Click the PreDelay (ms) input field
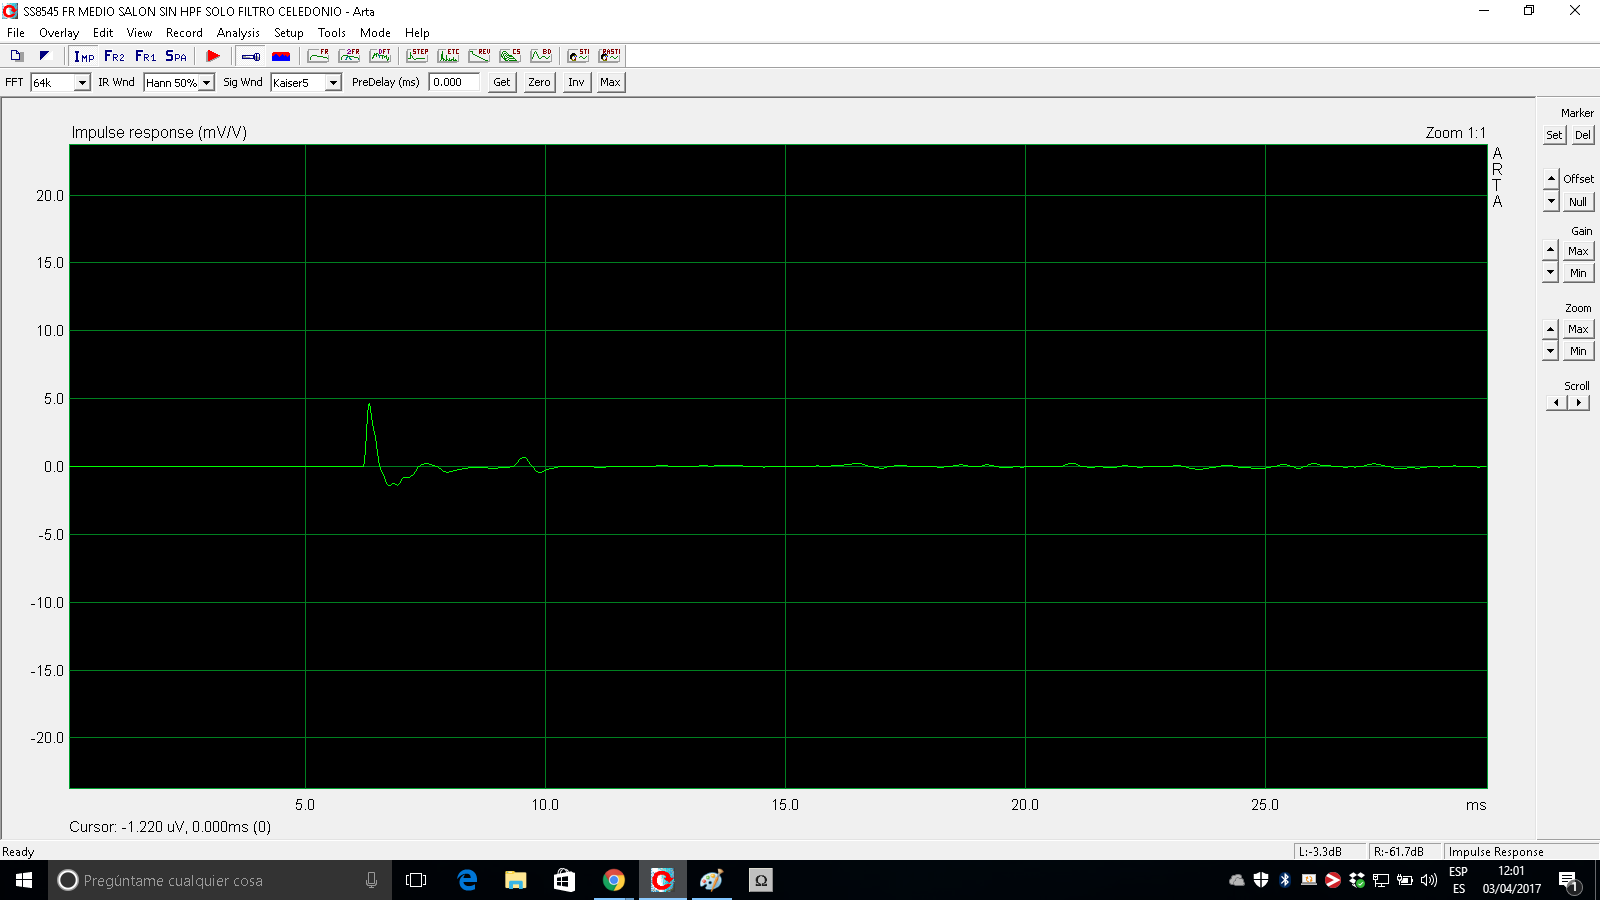 click(x=454, y=82)
